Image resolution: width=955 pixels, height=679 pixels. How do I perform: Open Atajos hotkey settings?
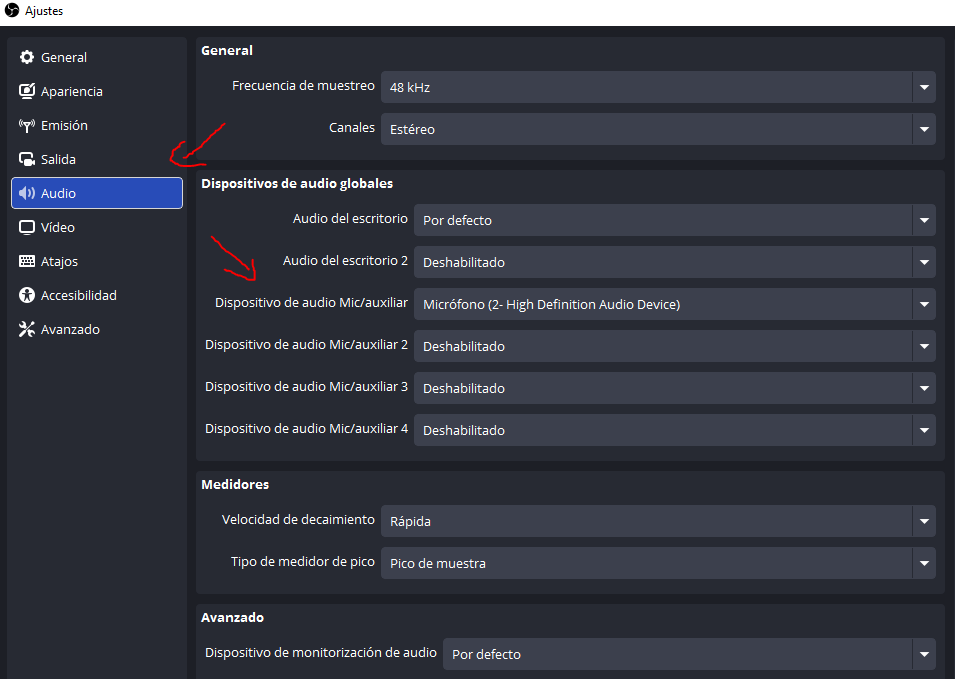(97, 261)
